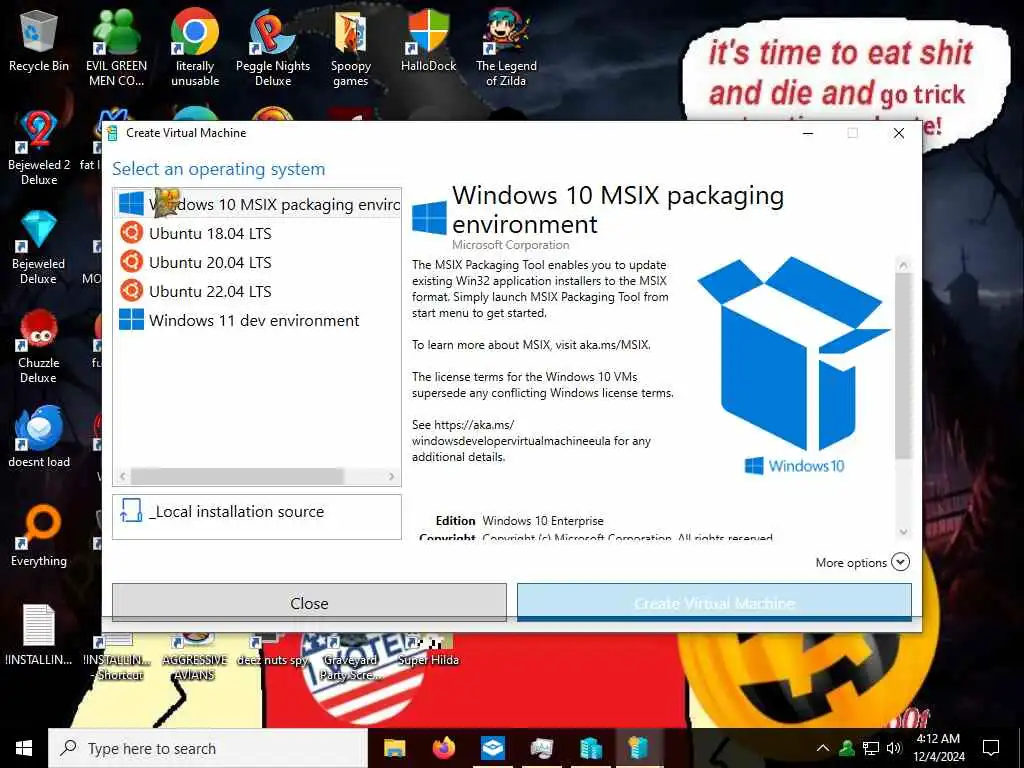Click the description pane vertical scrollbar thumb

tap(903, 366)
